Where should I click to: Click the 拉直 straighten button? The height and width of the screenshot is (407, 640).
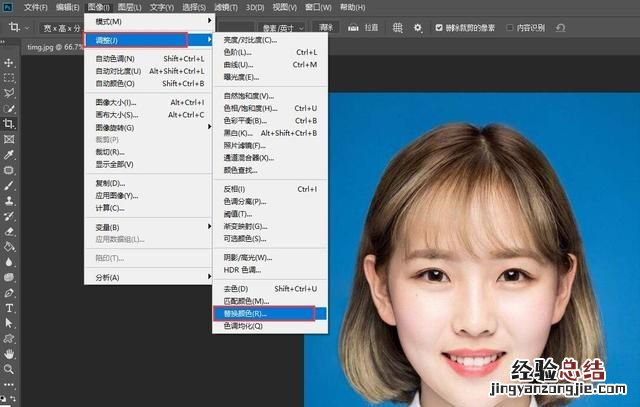(x=366, y=27)
